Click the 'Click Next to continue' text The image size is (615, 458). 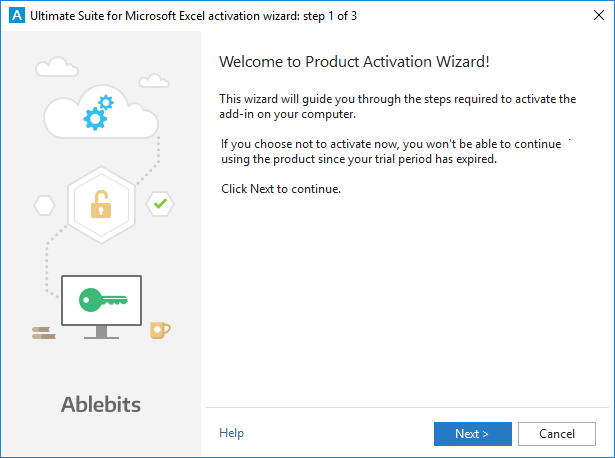pyautogui.click(x=281, y=189)
